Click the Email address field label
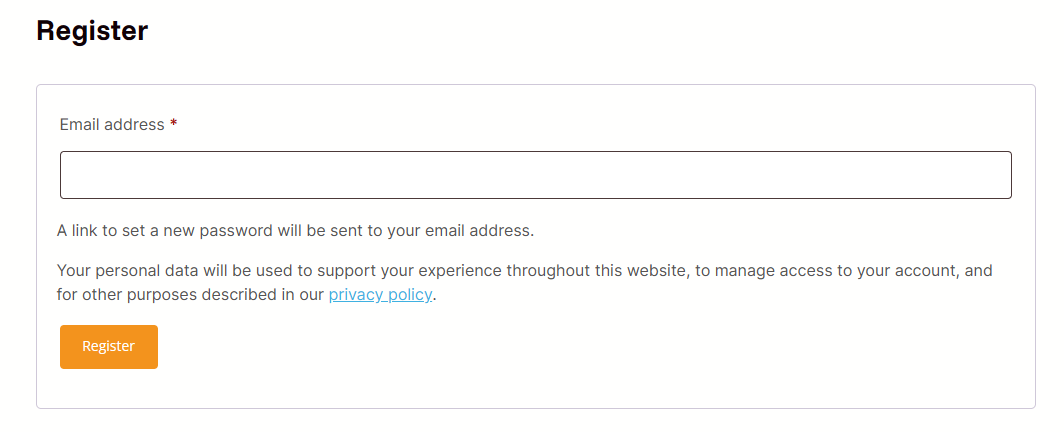 tap(112, 125)
